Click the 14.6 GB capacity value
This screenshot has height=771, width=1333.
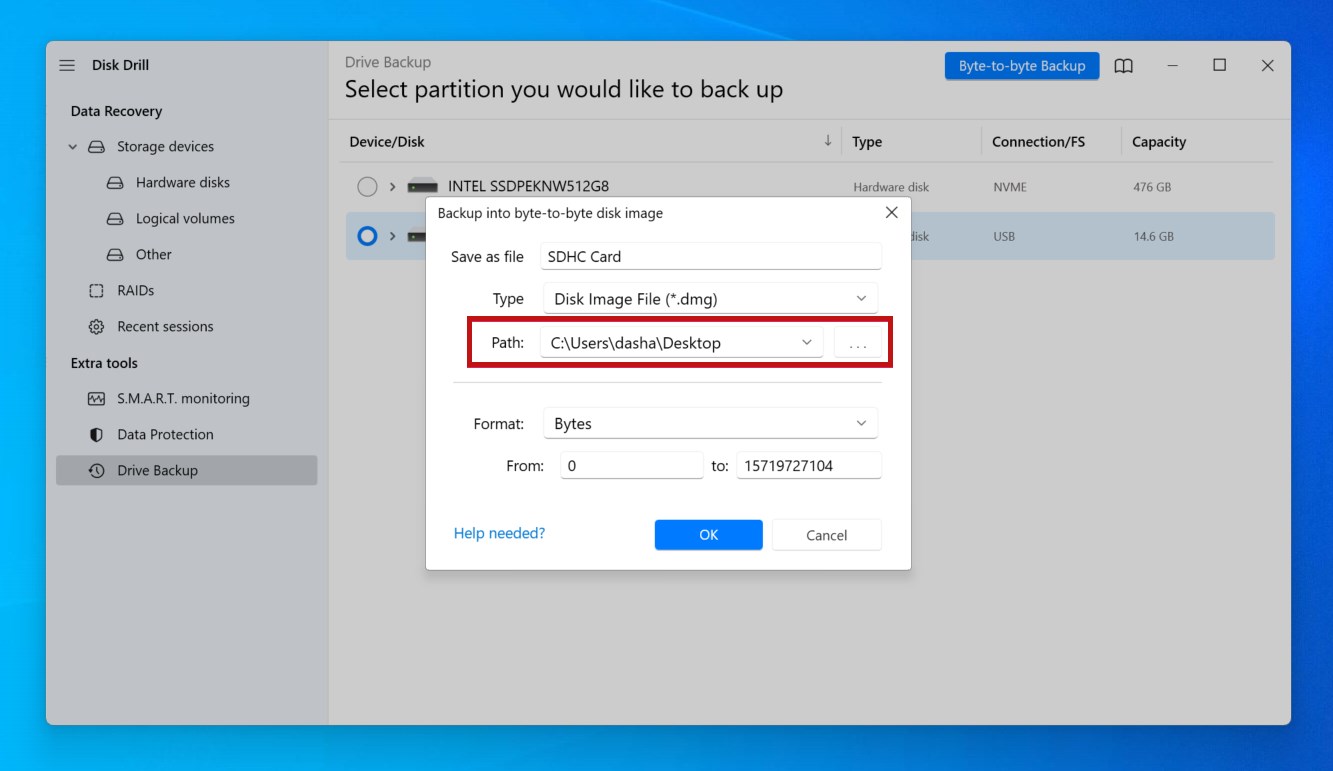point(1153,237)
